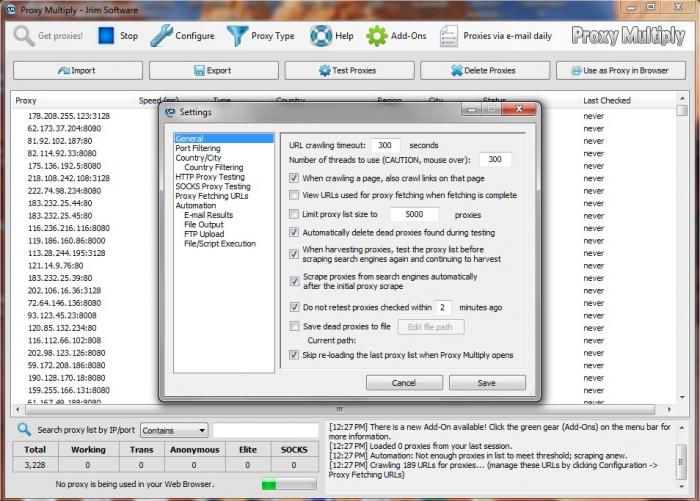700x501 pixels.
Task: Open HTTP Proxy Testing settings
Action: coord(210,177)
